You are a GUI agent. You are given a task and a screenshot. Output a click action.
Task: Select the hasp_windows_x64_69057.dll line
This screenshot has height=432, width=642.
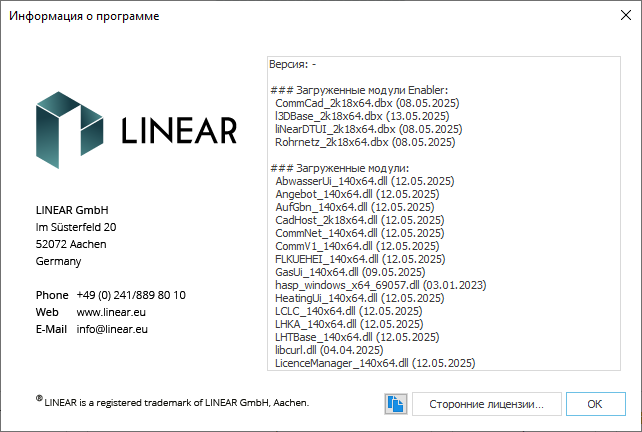tap(381, 285)
